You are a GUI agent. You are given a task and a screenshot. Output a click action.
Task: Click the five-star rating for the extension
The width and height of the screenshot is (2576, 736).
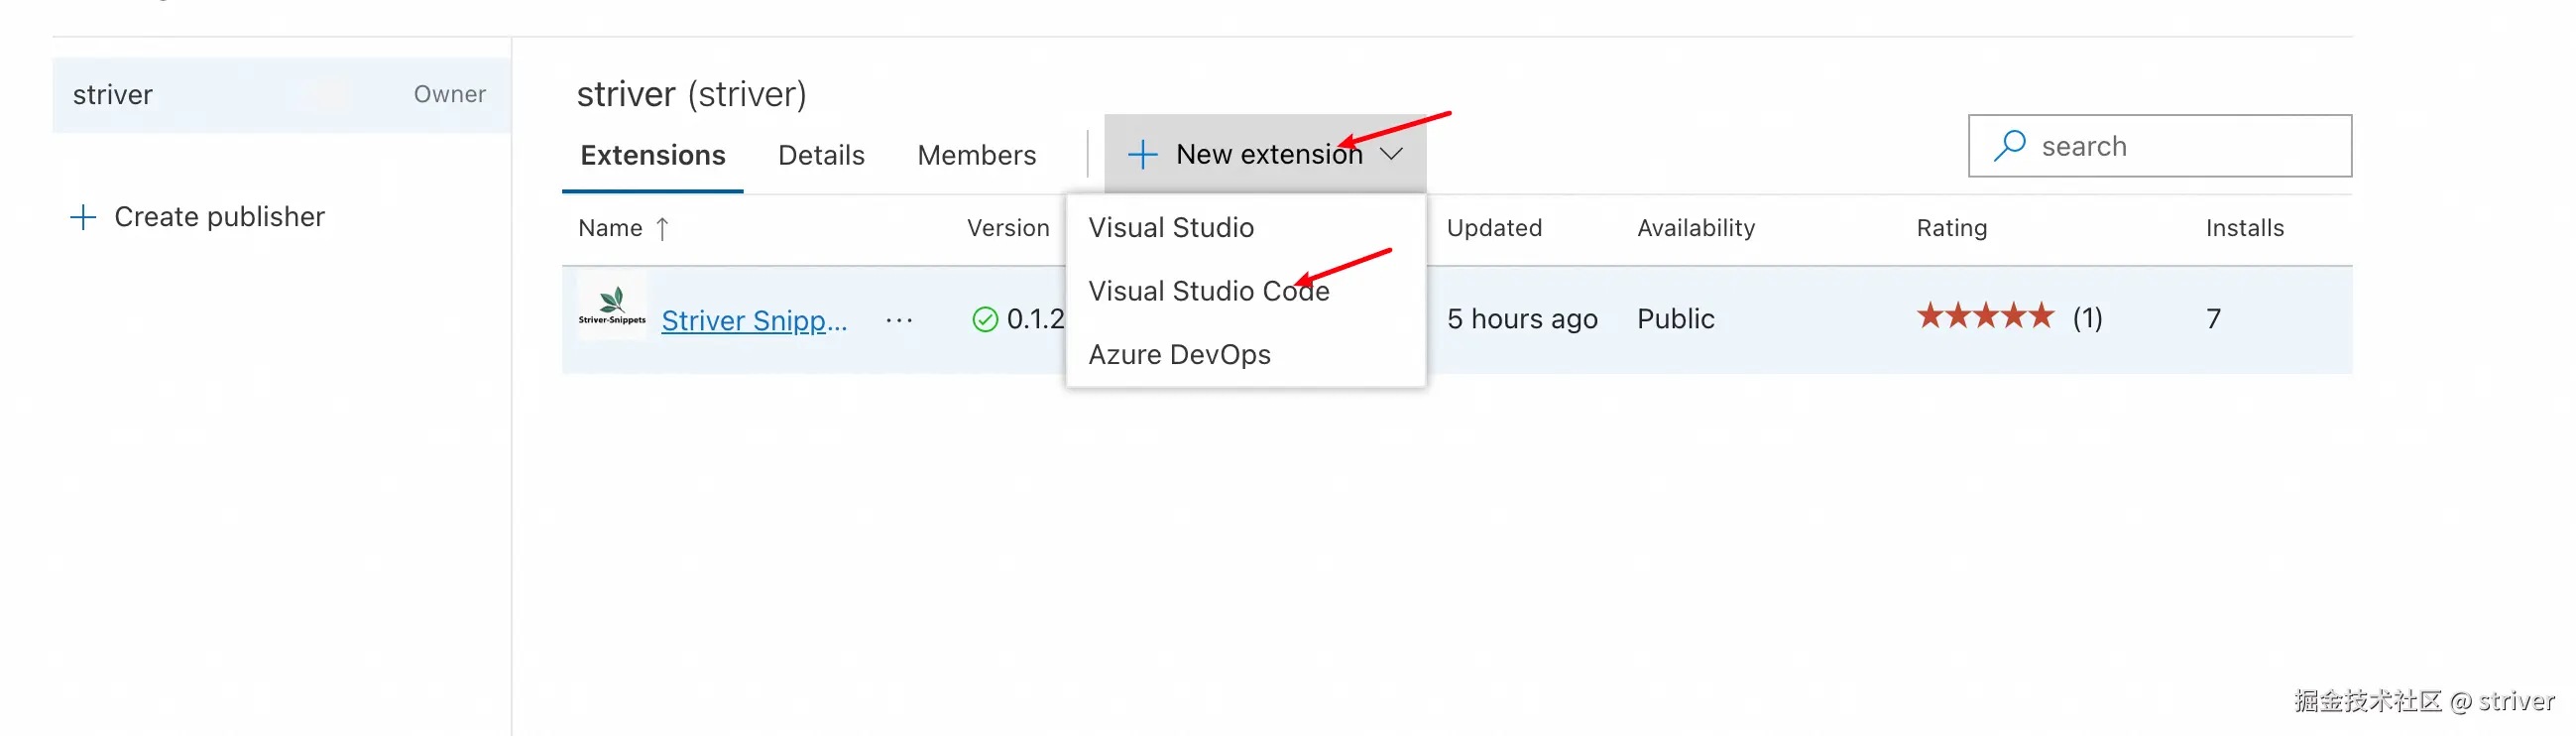[x=1985, y=317]
